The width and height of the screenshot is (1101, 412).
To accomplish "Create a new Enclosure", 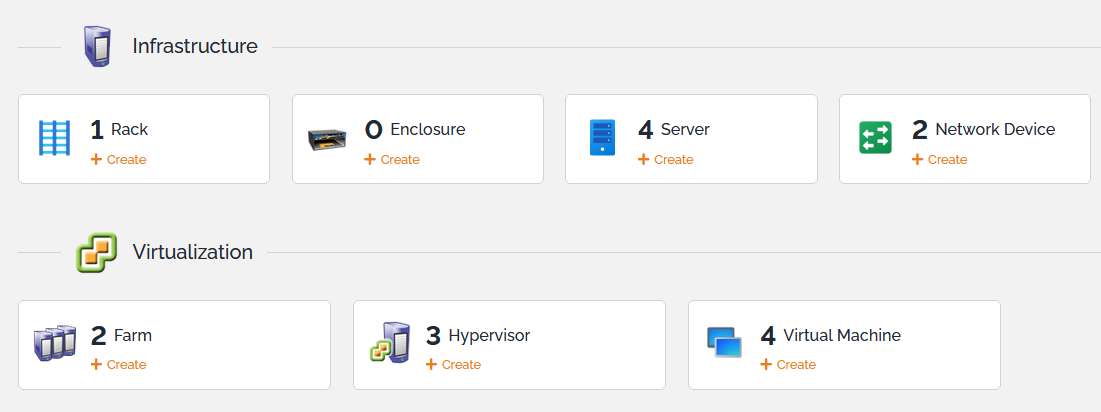I will pyautogui.click(x=392, y=160).
